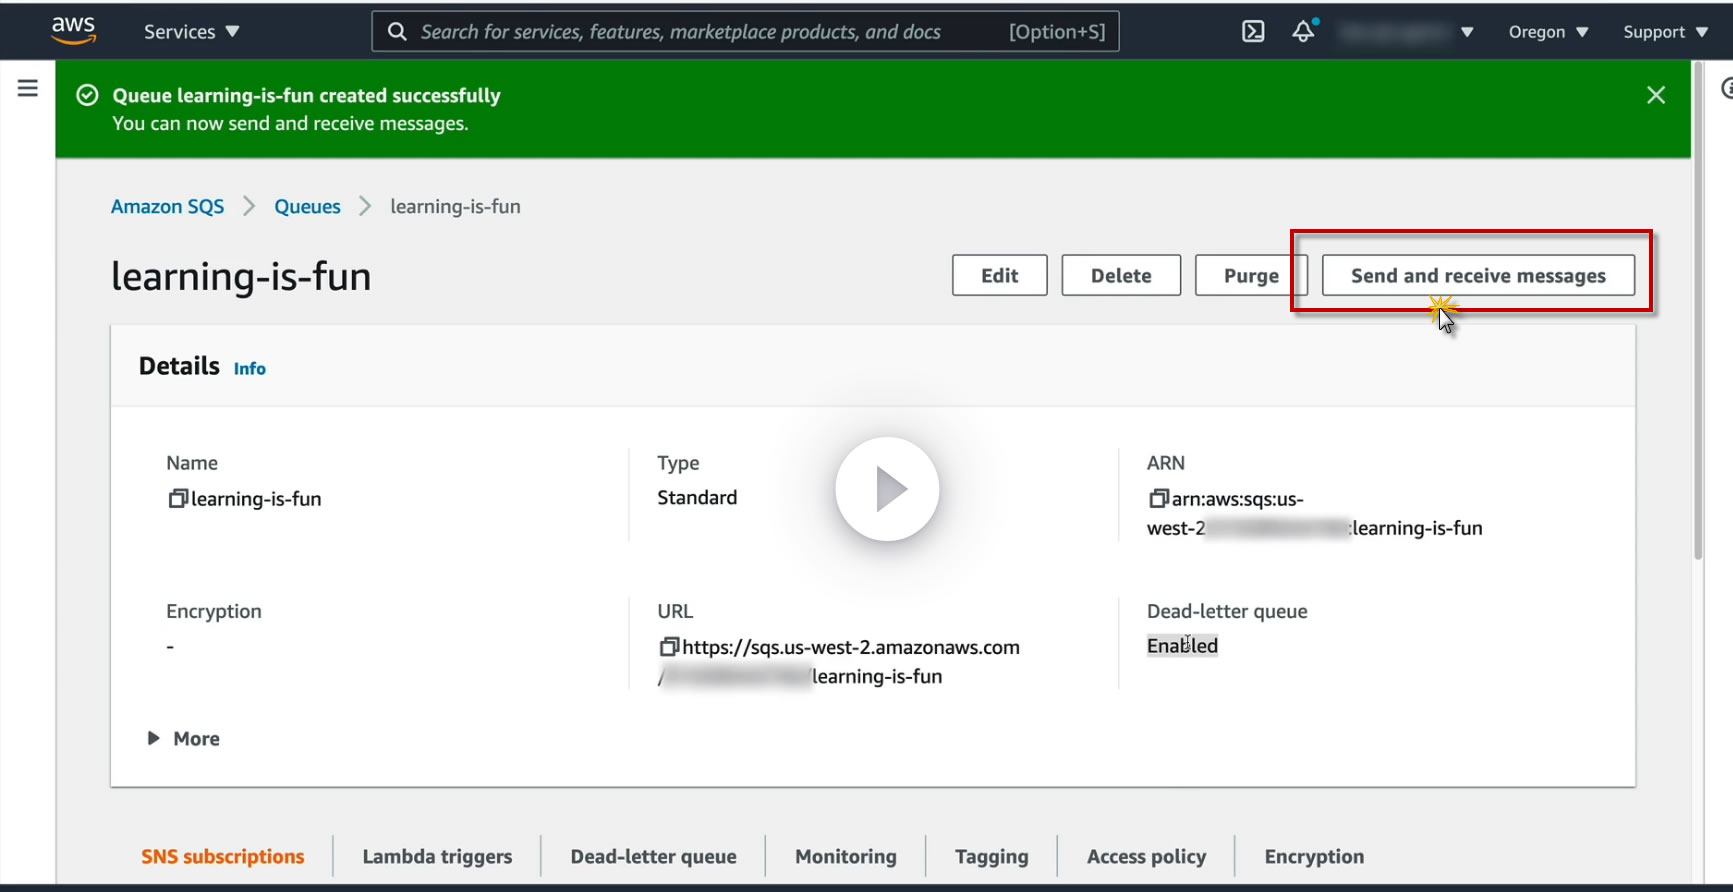Image resolution: width=1733 pixels, height=892 pixels.
Task: Play the video overlay button
Action: [x=887, y=489]
